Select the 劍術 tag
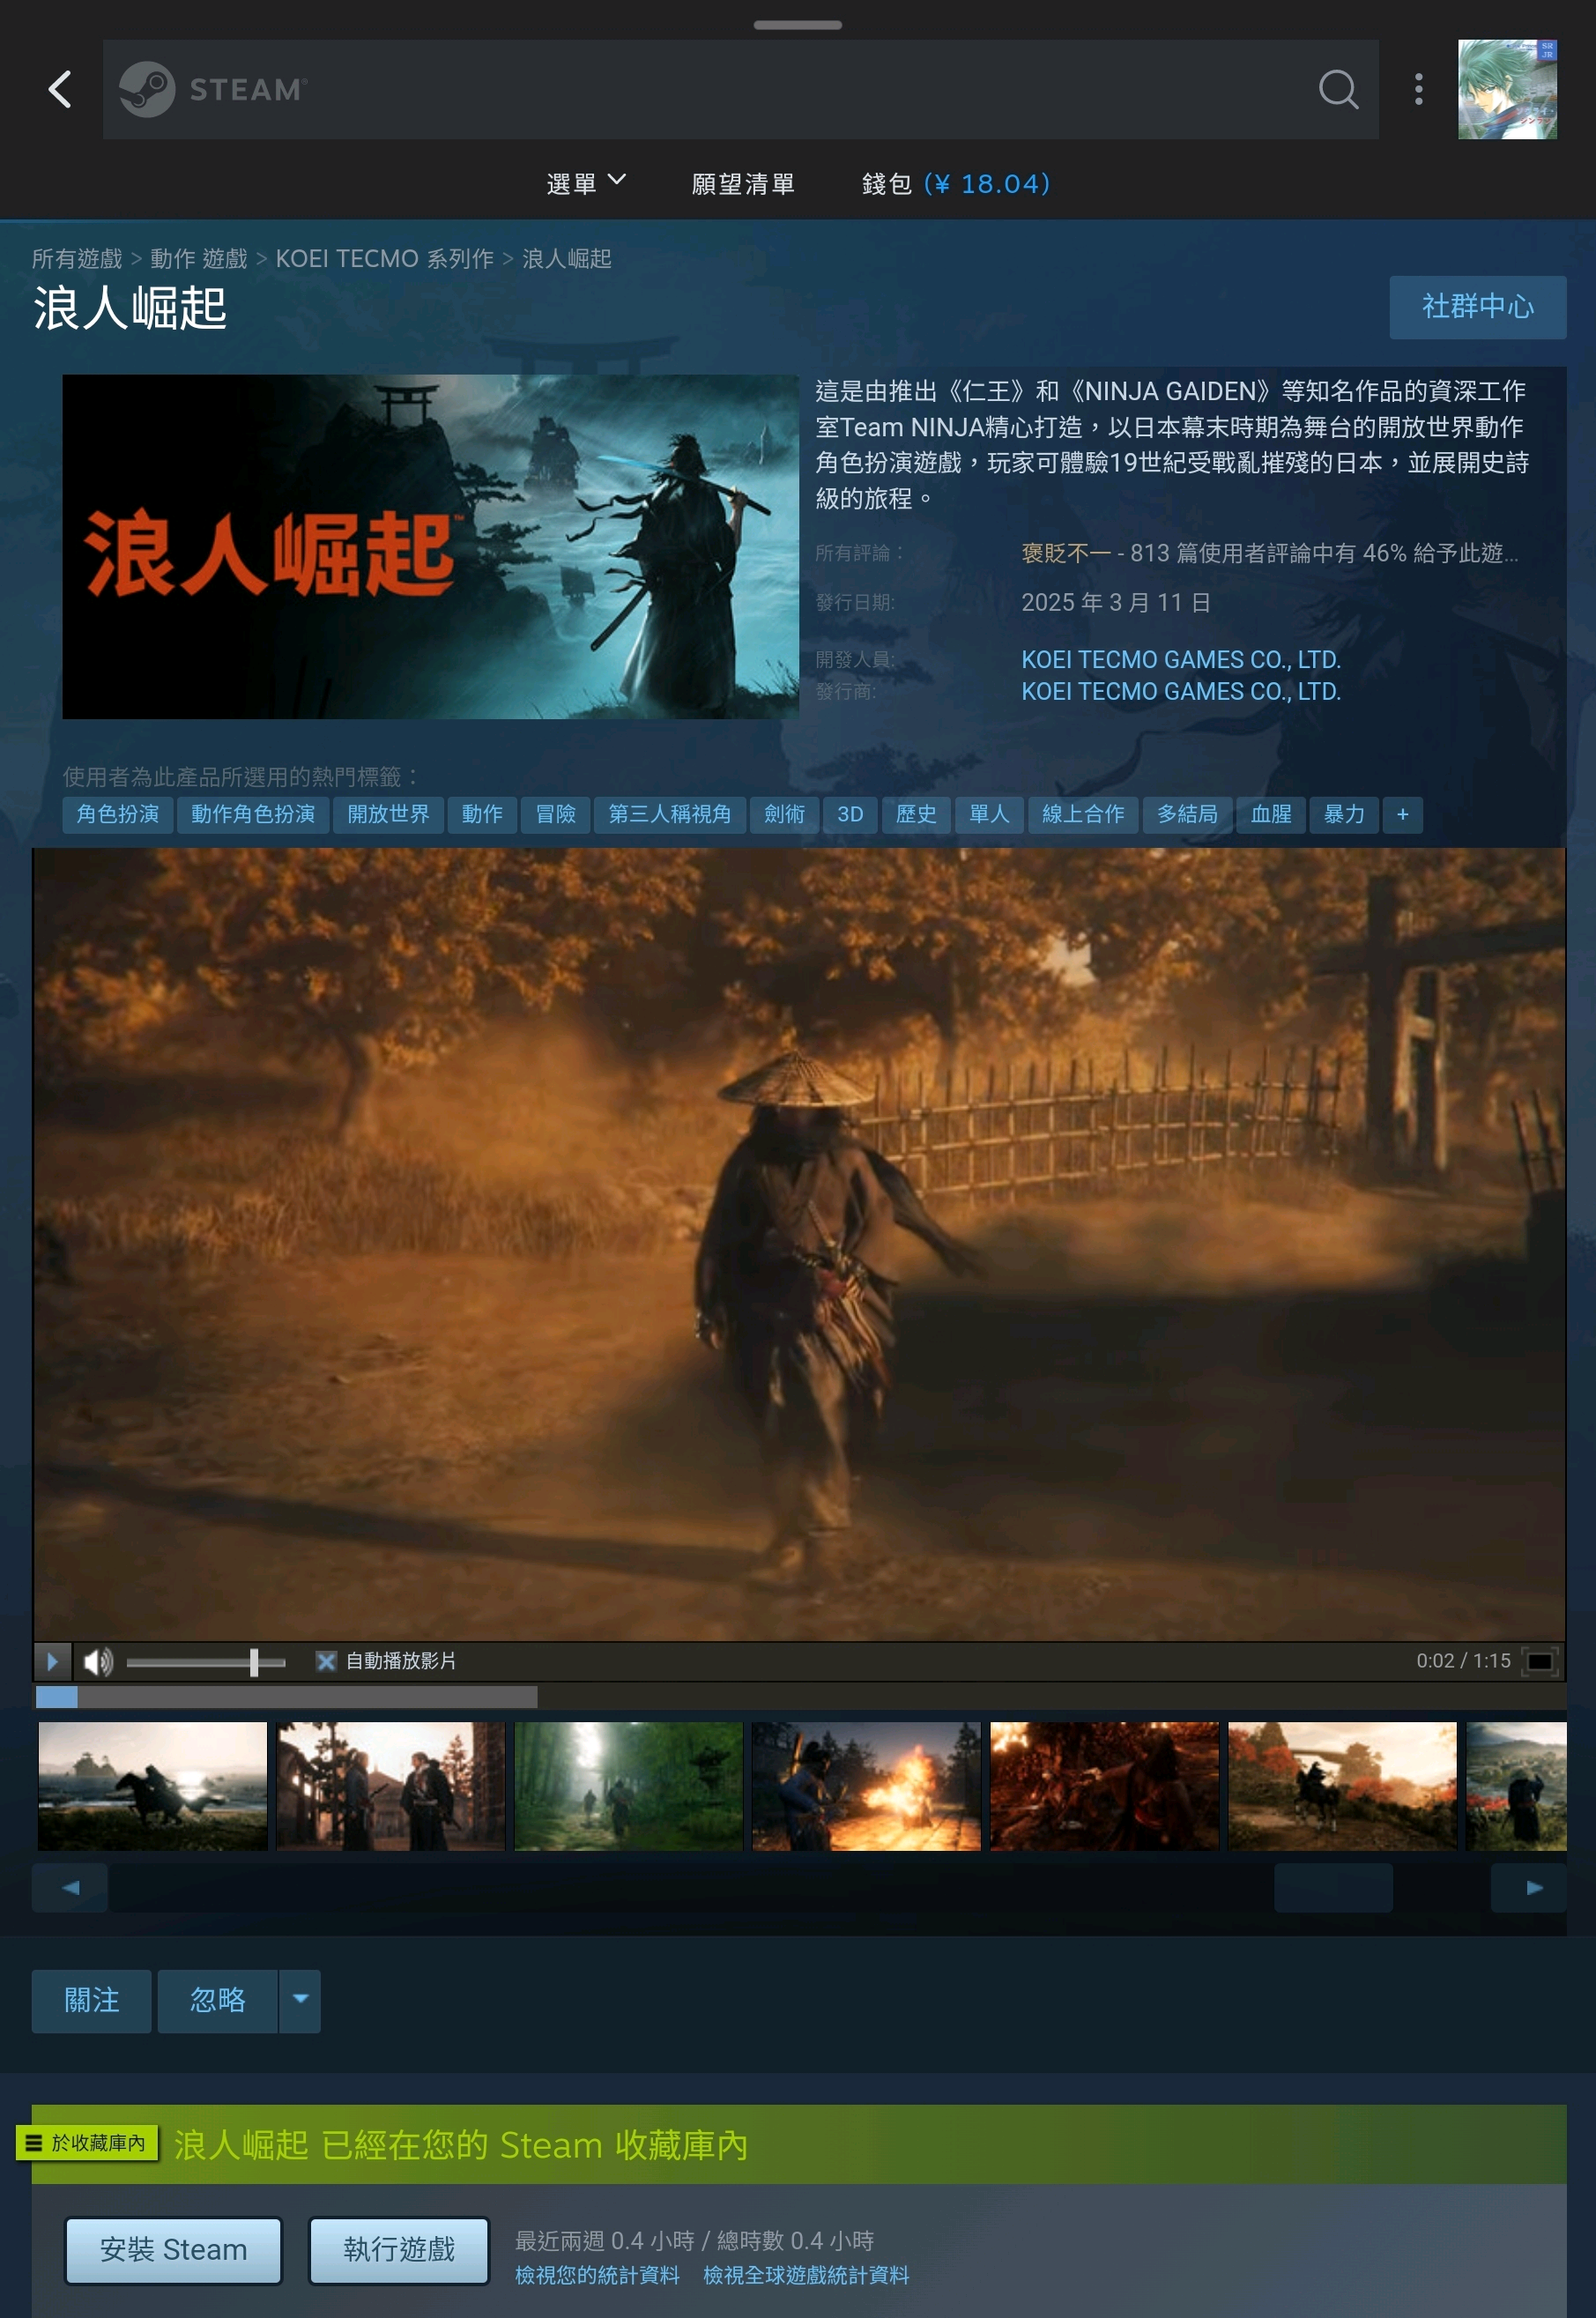 [x=784, y=814]
